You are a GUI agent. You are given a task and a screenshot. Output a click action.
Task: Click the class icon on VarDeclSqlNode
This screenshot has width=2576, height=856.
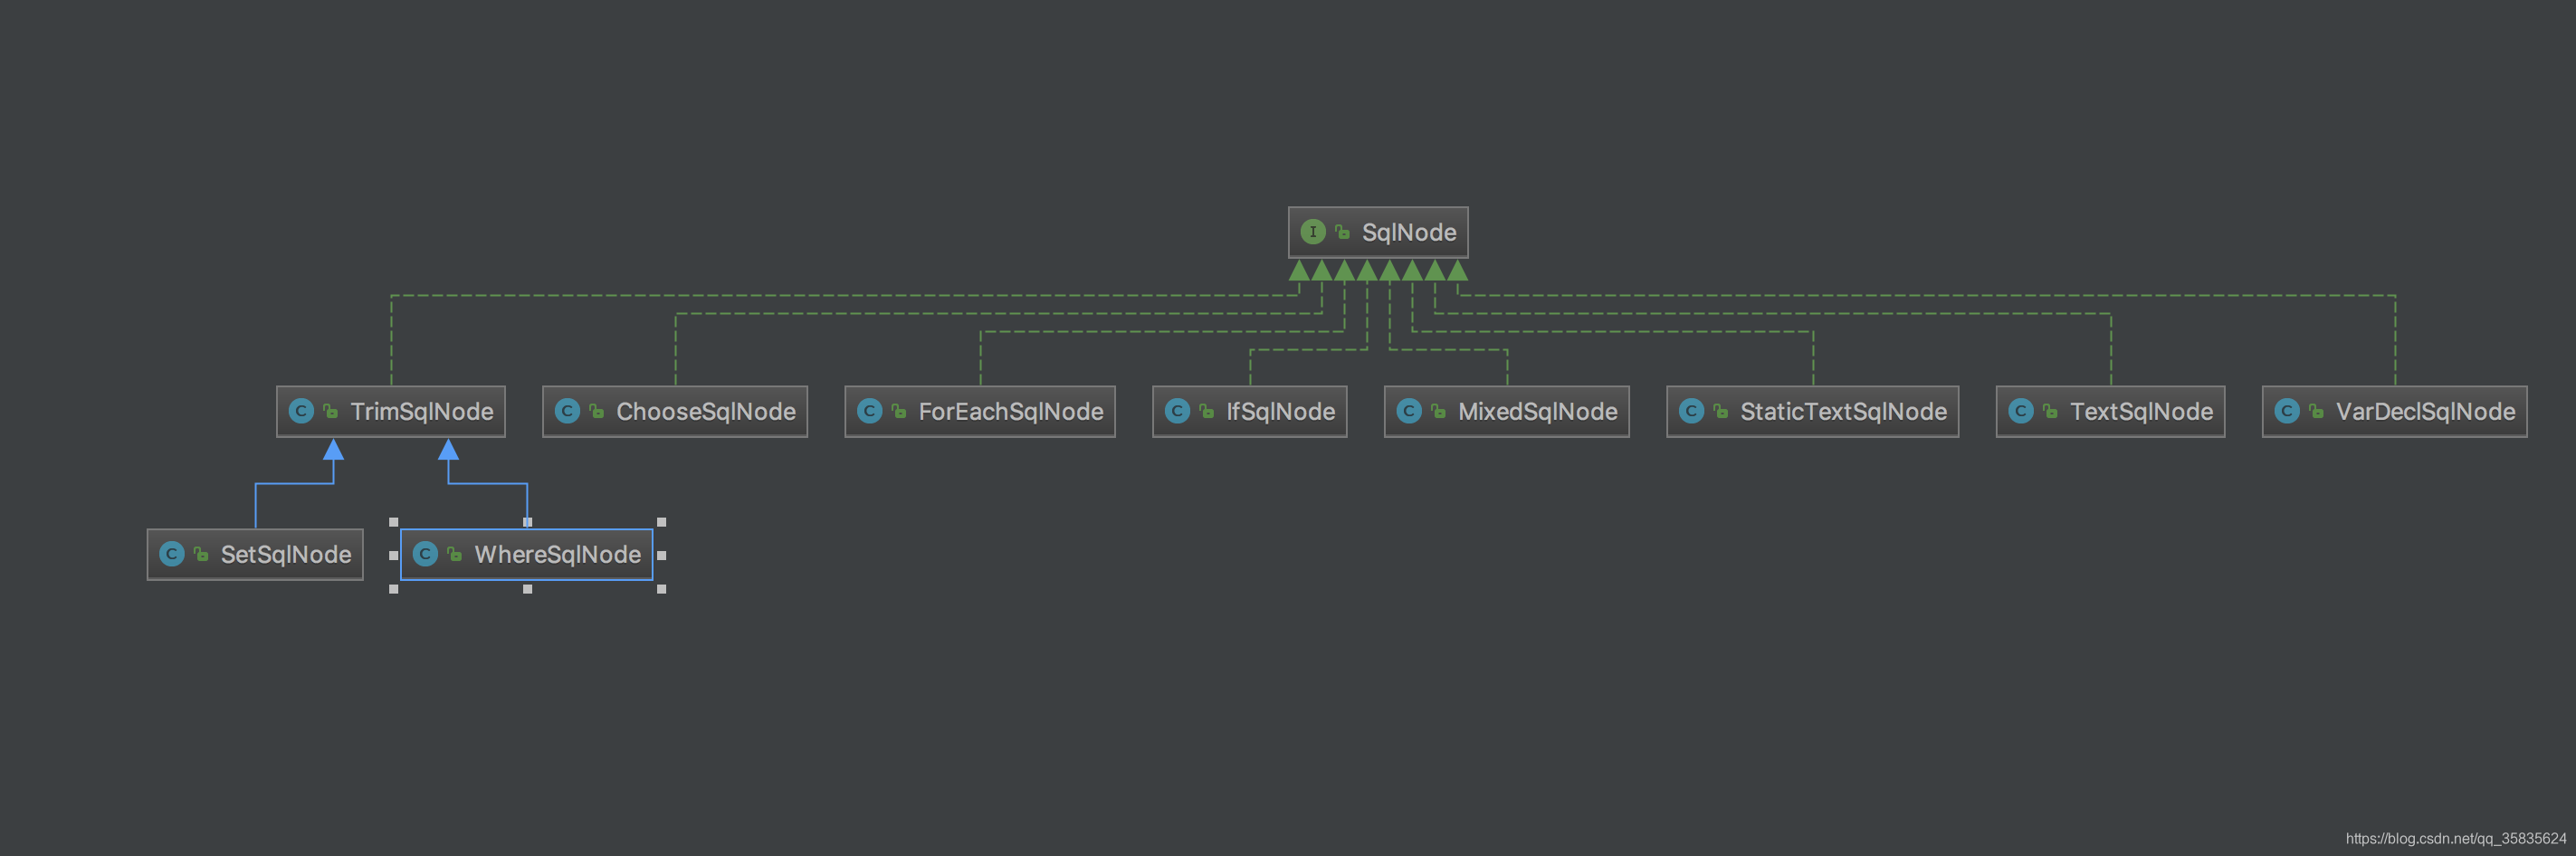pos(2287,411)
